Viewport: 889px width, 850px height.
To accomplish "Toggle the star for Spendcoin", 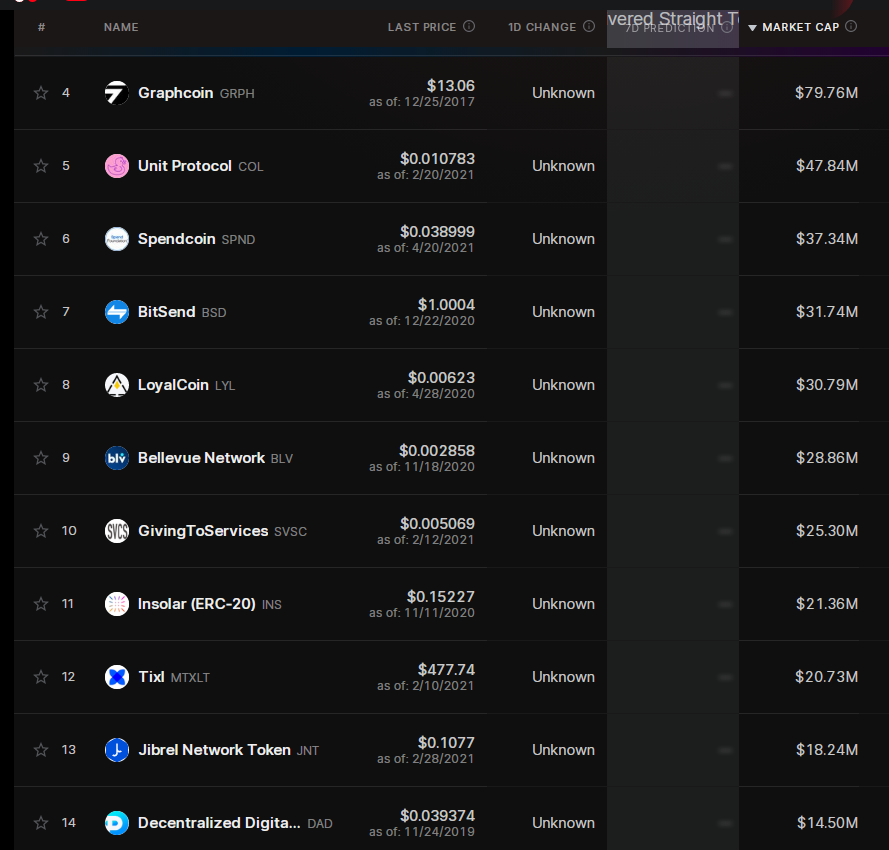I will coord(41,239).
